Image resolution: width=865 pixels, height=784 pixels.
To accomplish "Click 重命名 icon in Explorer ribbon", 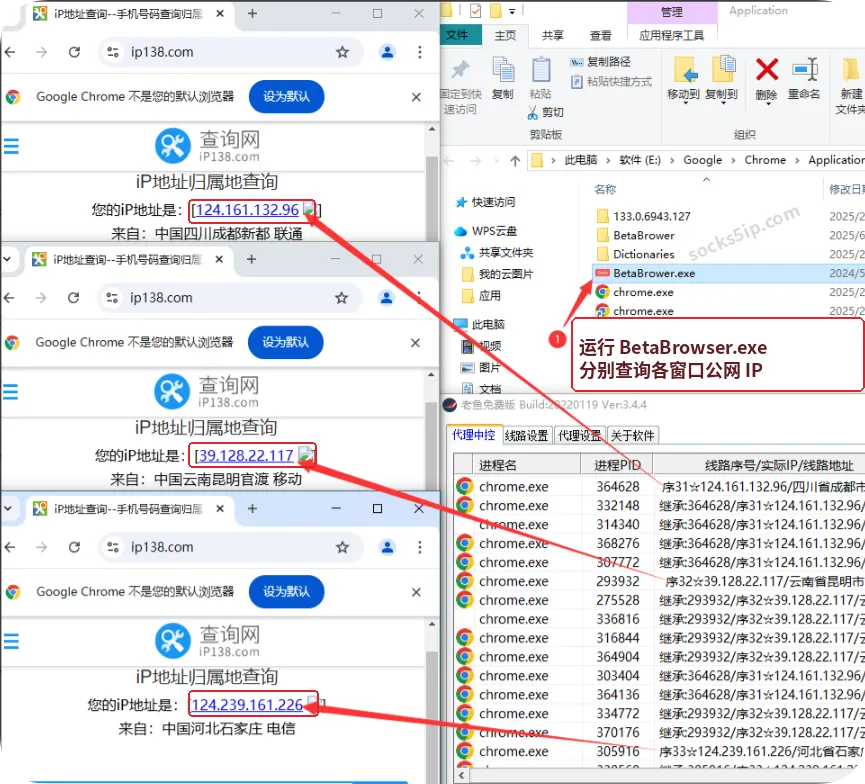I will click(x=804, y=70).
